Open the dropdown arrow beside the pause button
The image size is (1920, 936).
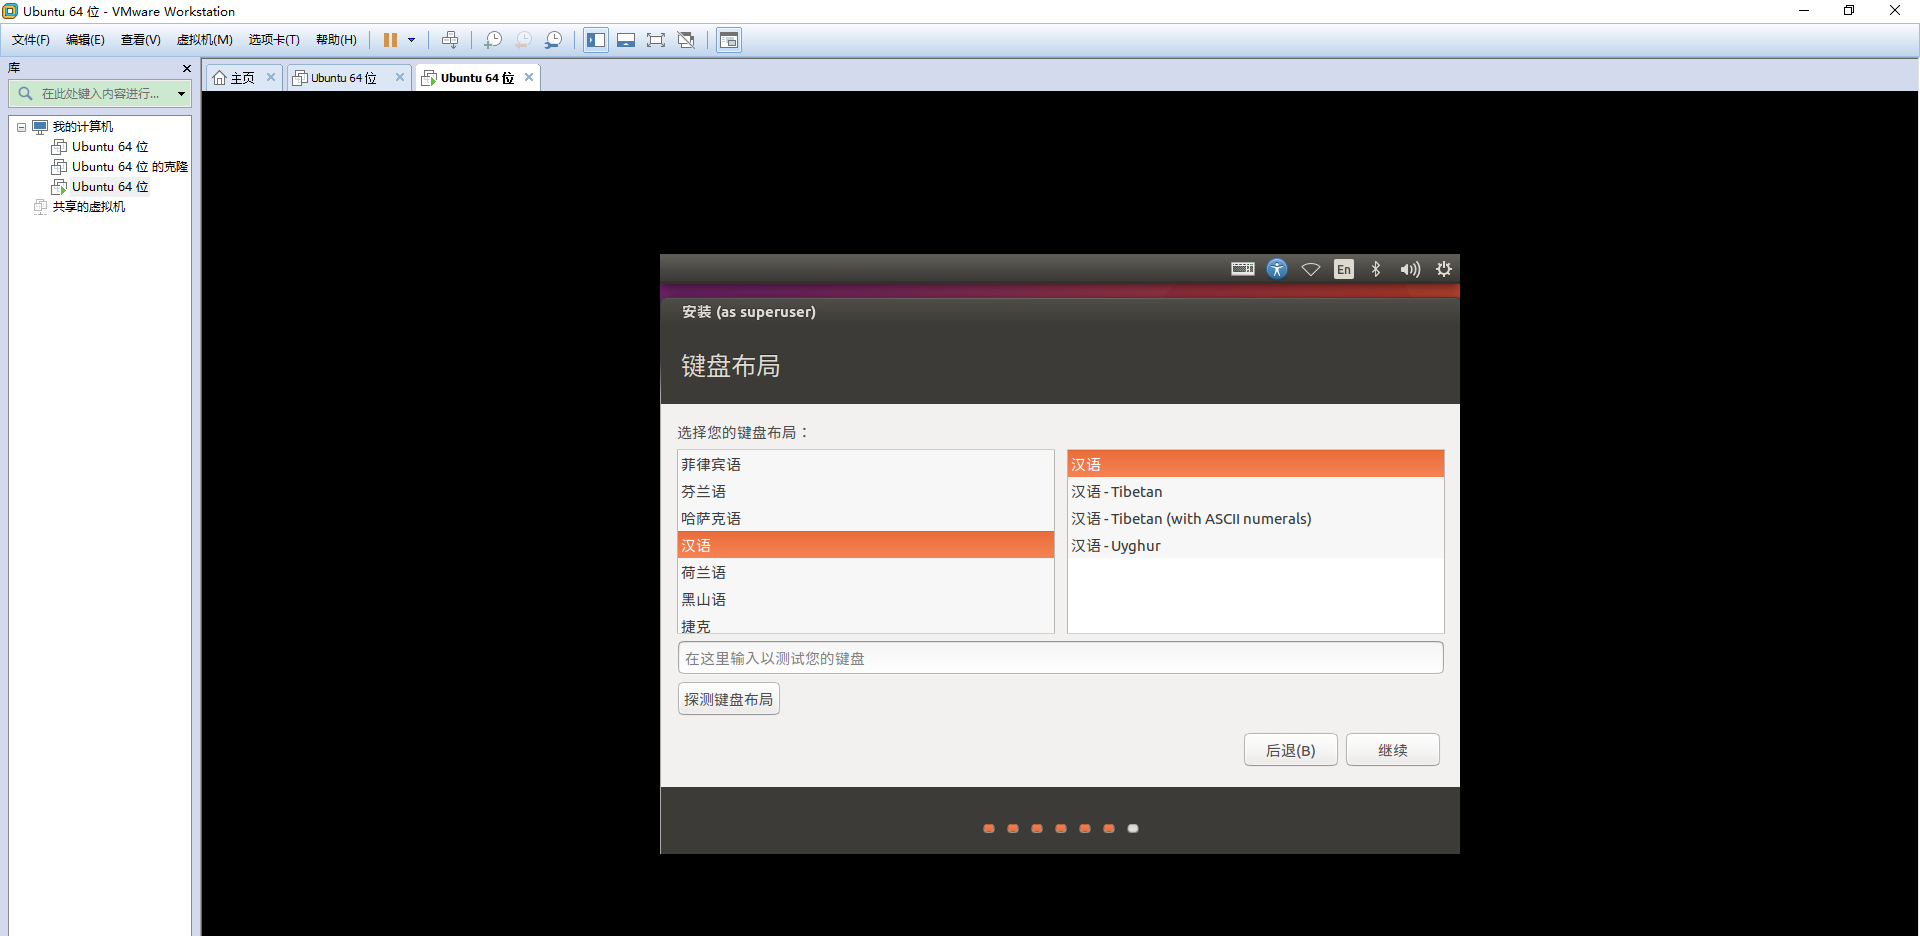click(411, 40)
